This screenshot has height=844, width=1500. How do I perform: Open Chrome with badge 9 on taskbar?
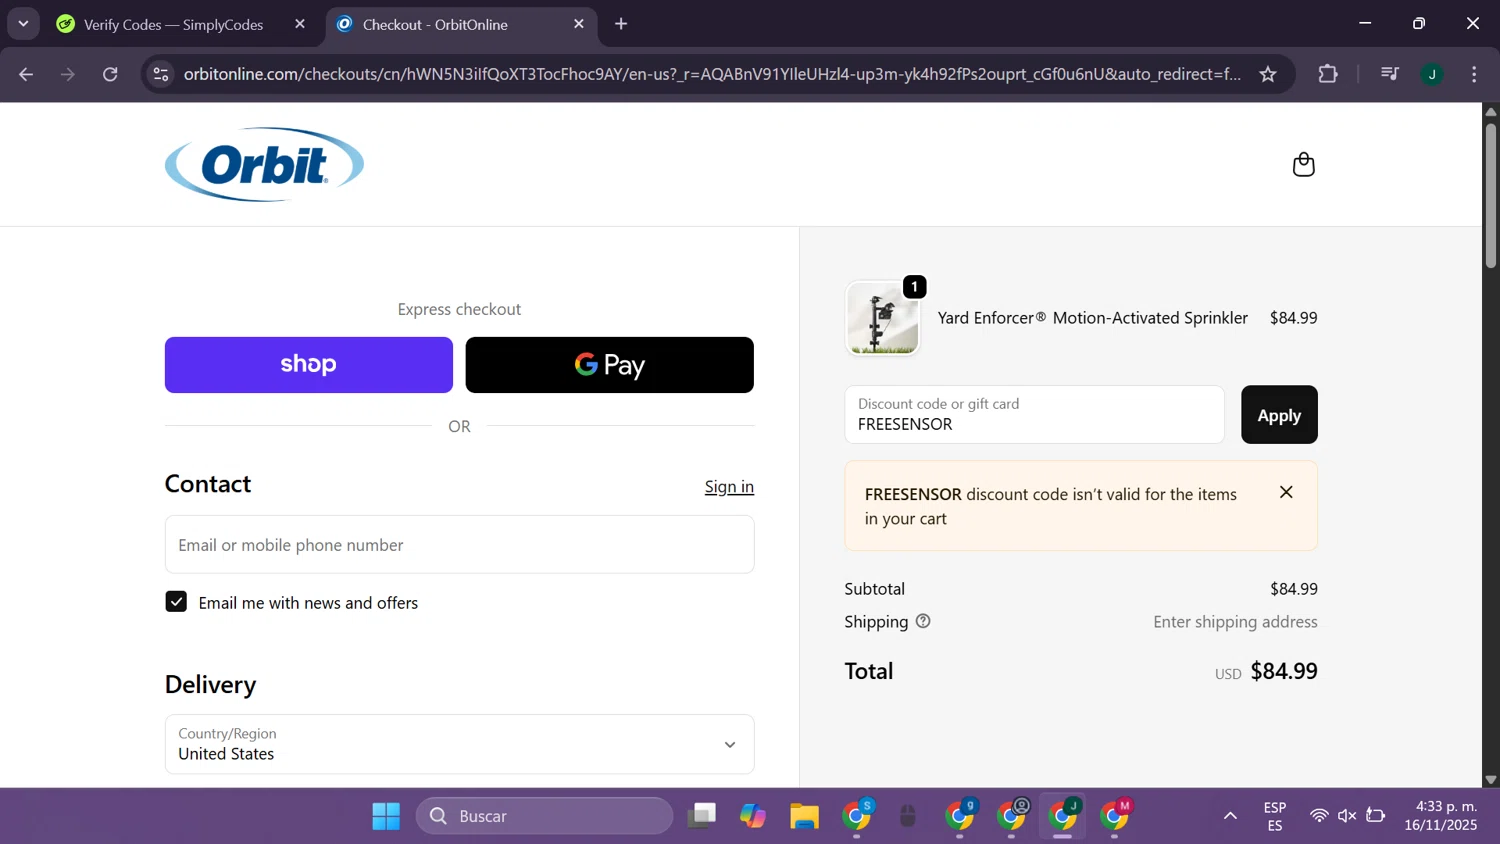(960, 816)
